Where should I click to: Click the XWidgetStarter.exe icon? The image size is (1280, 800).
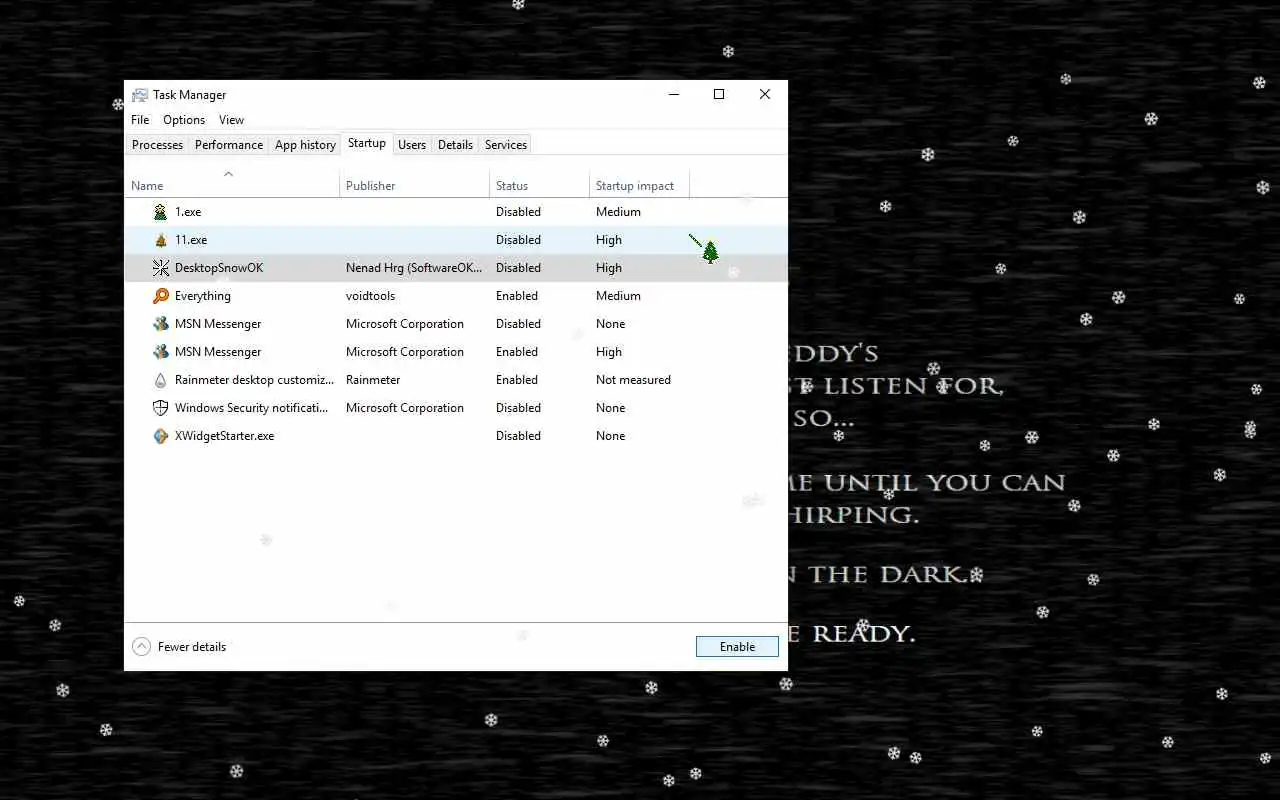(x=160, y=436)
